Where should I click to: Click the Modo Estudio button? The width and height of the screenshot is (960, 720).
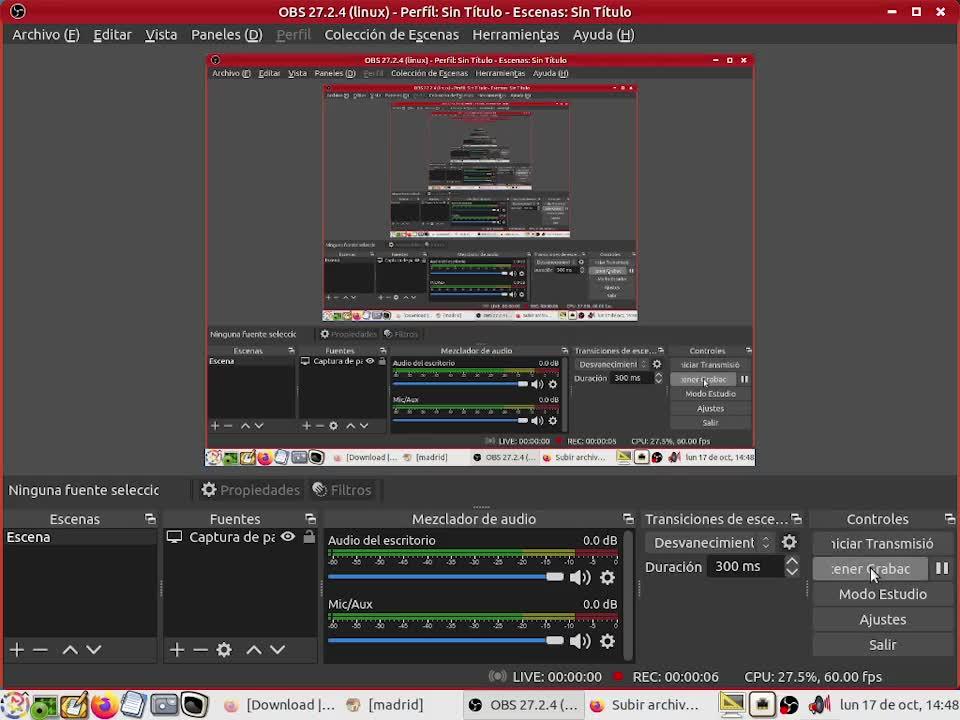click(882, 594)
